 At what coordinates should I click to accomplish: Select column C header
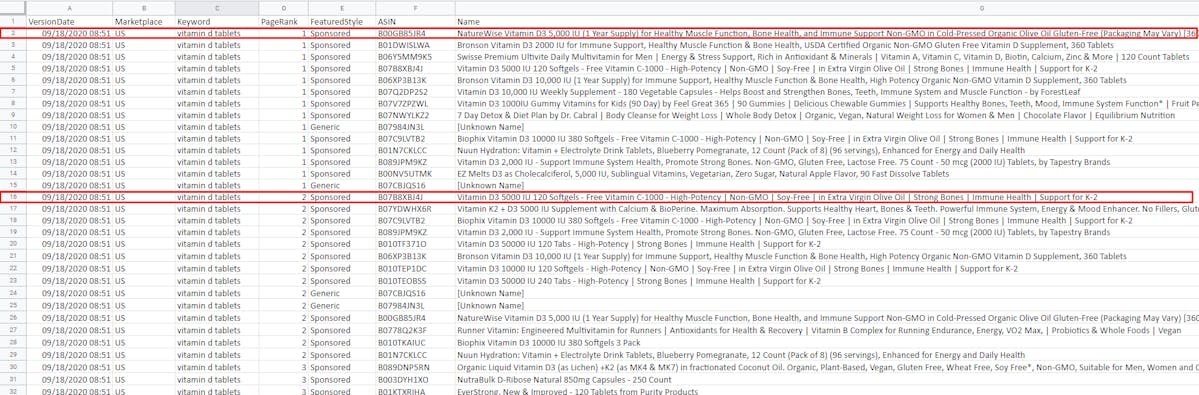[x=216, y=8]
